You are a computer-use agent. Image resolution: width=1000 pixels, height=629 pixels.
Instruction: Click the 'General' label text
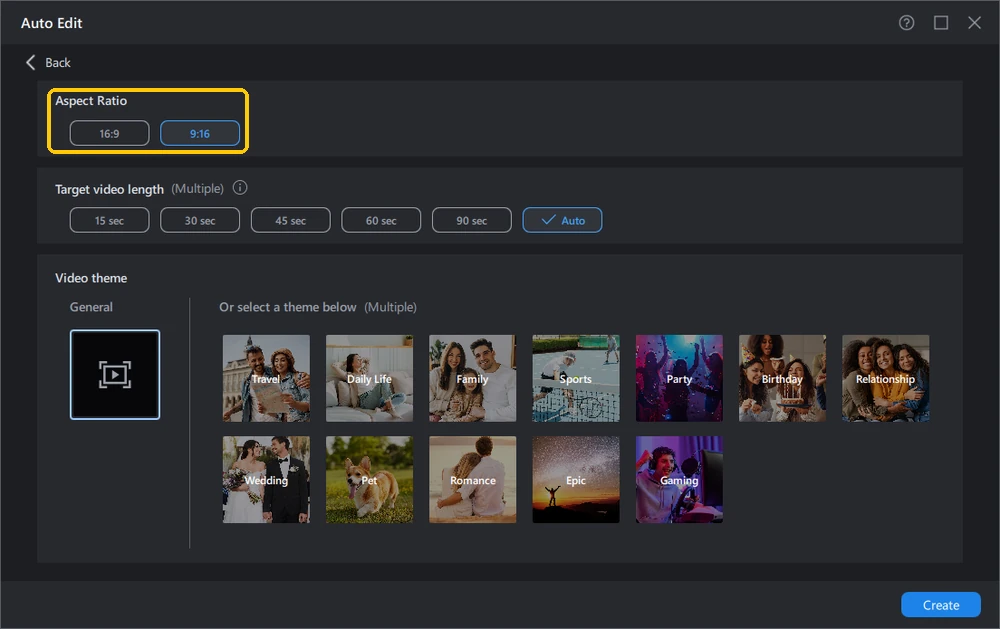point(91,307)
